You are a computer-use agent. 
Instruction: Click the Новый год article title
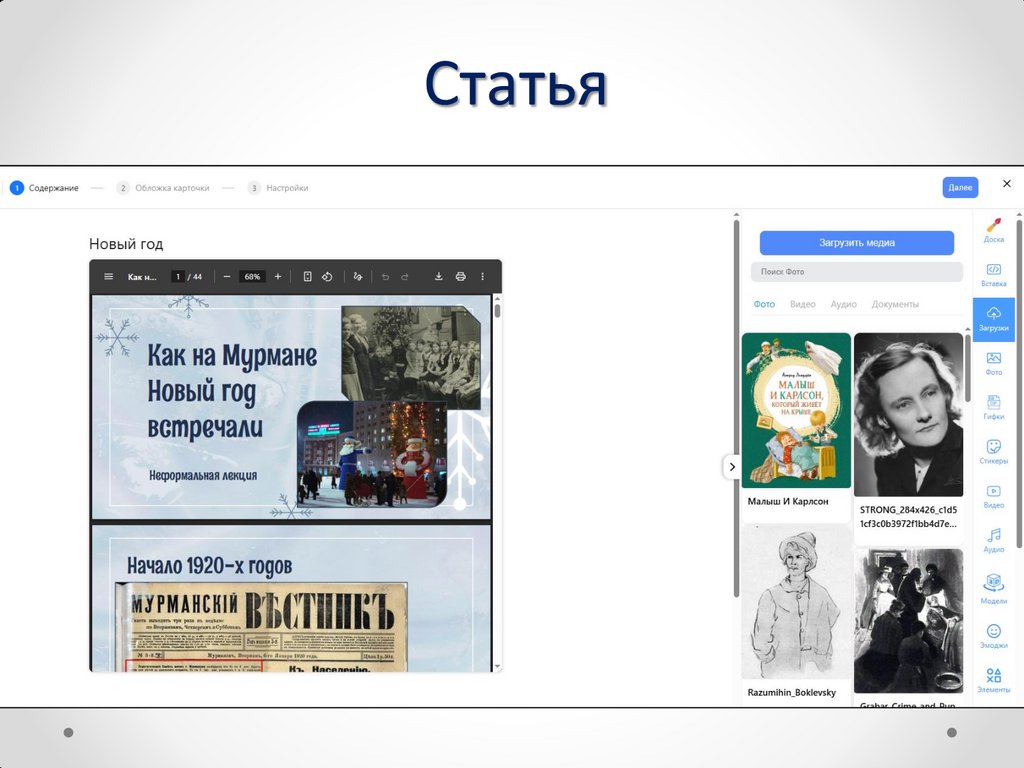click(126, 244)
